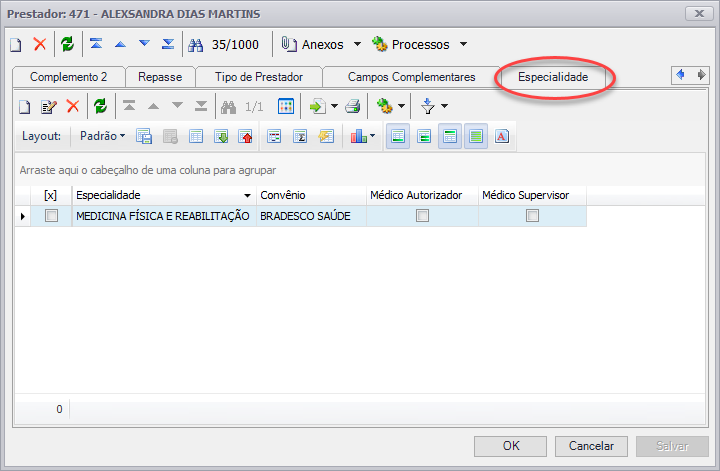Viewport: 720px width, 471px height.
Task: Edit the selected Especialidade row
Action: point(49,107)
